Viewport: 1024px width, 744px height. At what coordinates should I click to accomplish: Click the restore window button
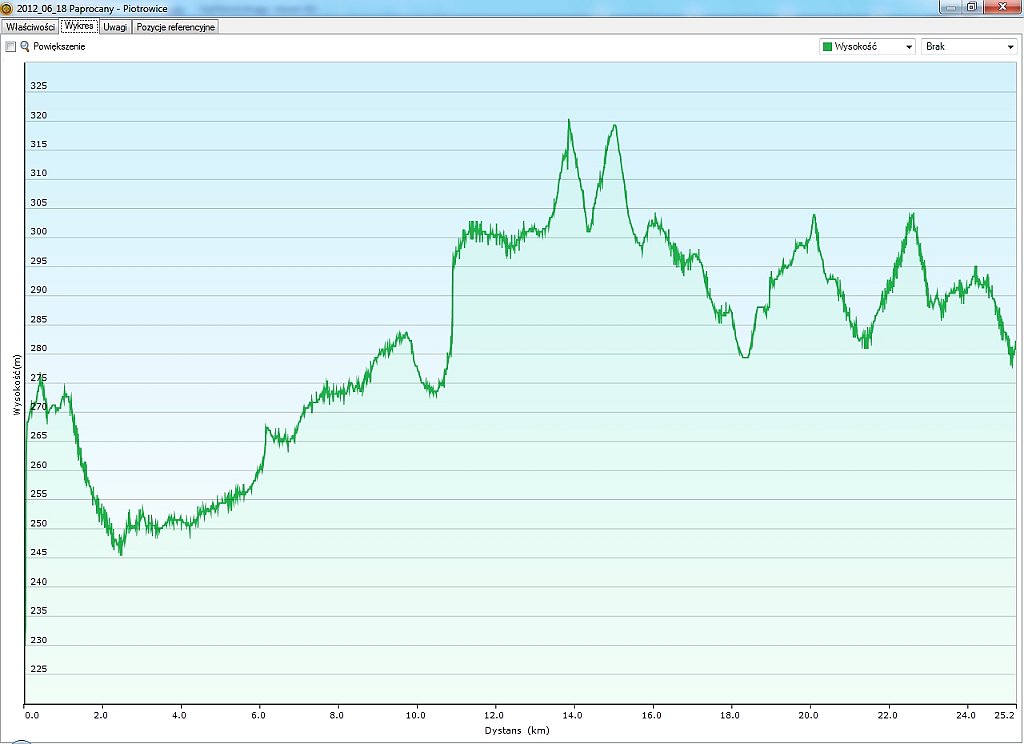(971, 6)
